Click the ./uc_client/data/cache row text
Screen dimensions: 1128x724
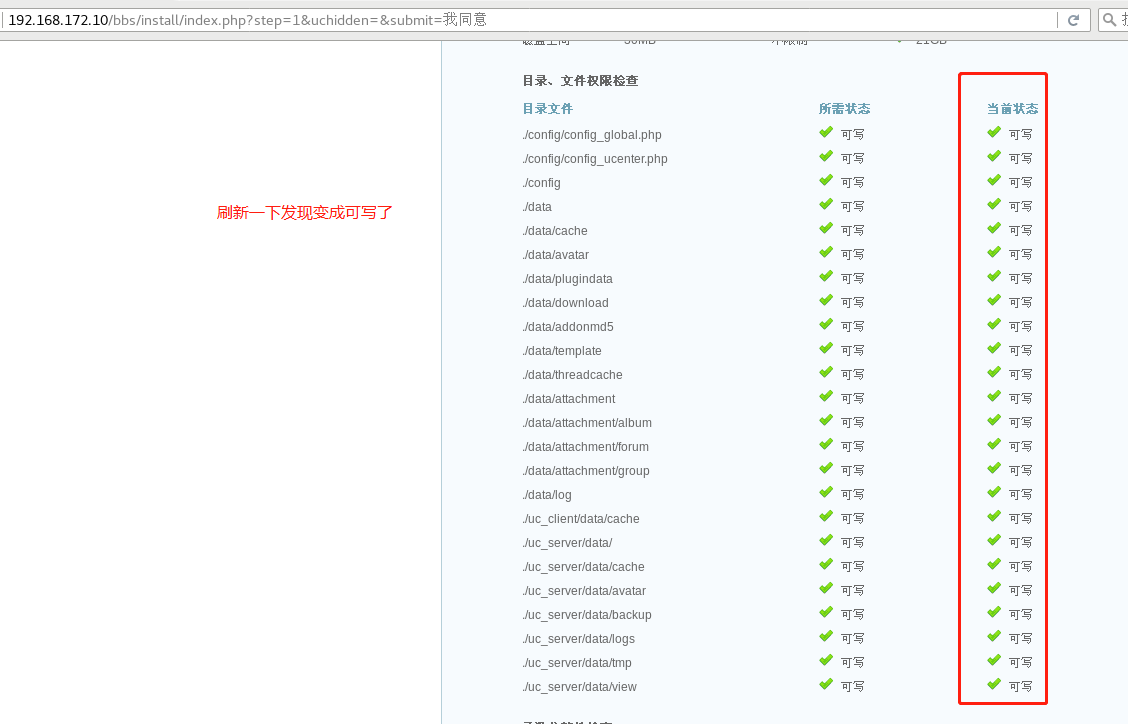[581, 518]
